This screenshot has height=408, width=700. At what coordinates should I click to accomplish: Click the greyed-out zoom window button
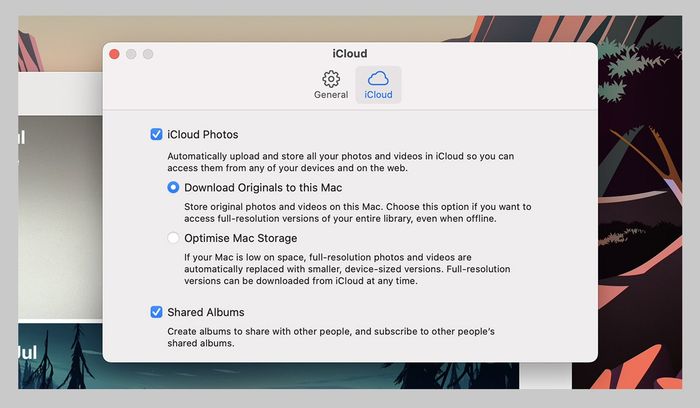[148, 53]
